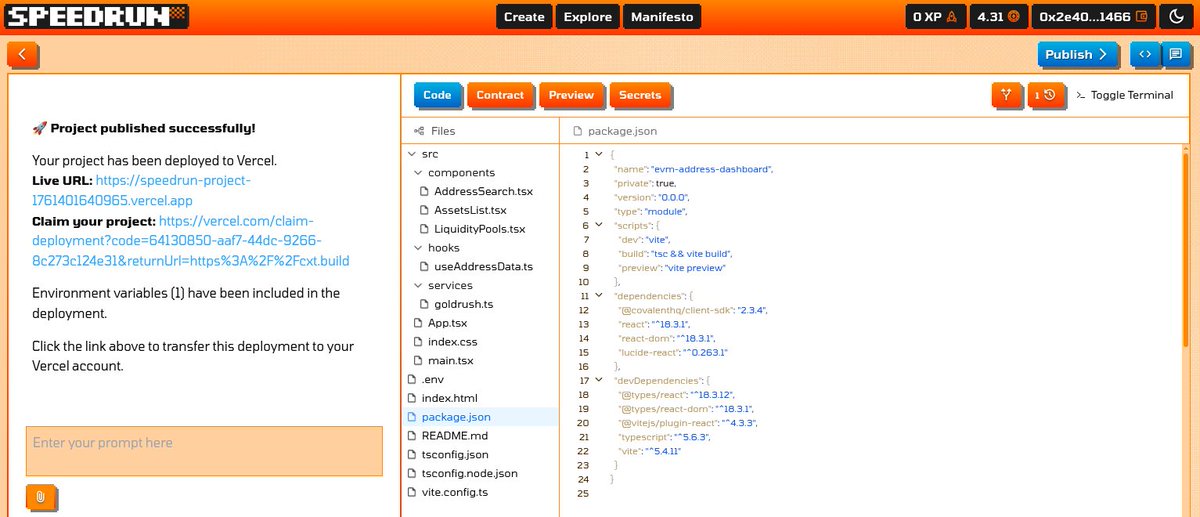Click the file icon beside AssetsList.tsx
The image size is (1200, 517).
(x=426, y=210)
